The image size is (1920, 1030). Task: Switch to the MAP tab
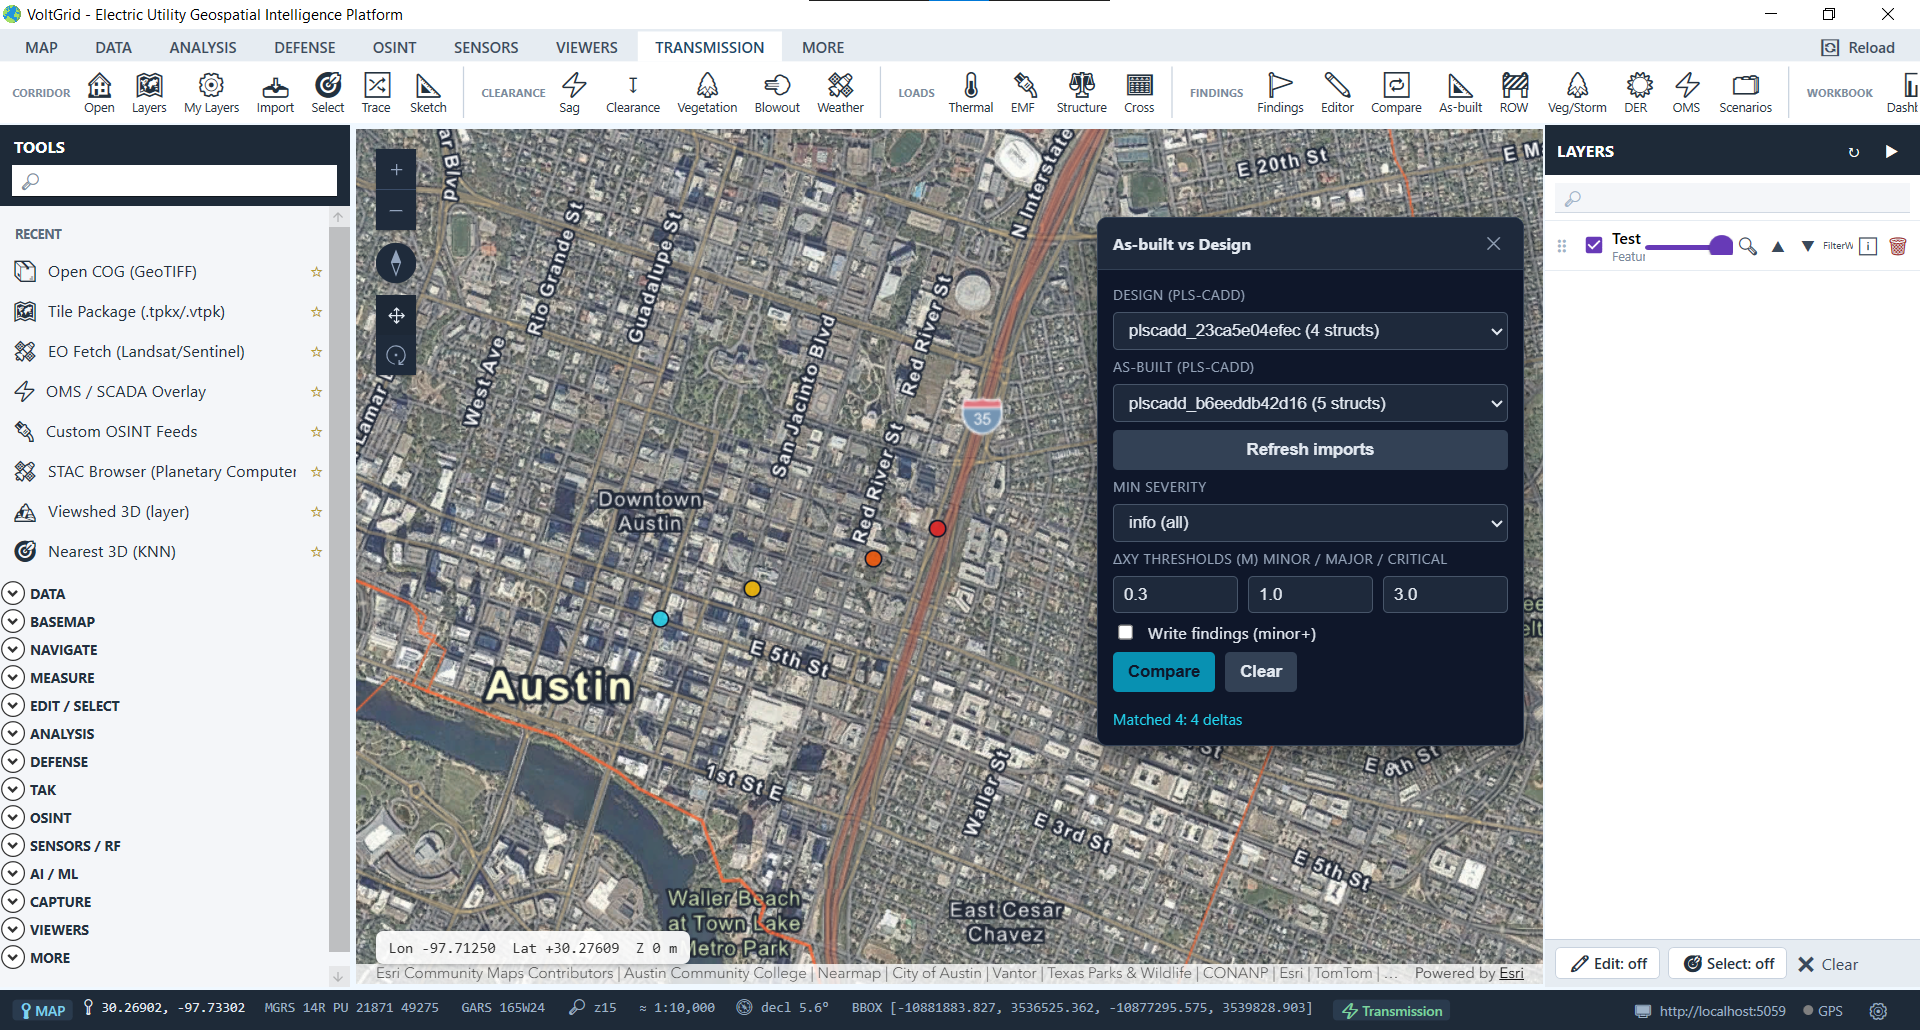tap(41, 48)
